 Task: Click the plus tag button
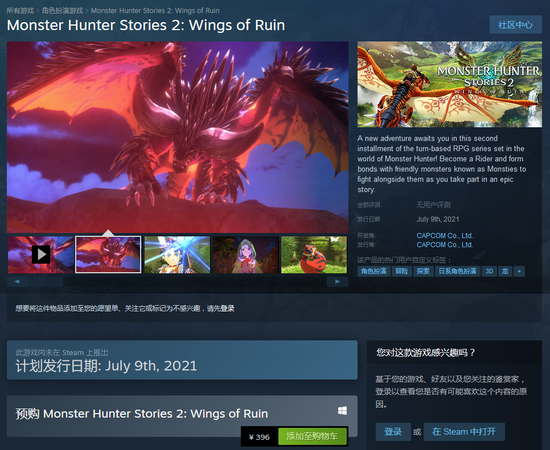pyautogui.click(x=519, y=271)
